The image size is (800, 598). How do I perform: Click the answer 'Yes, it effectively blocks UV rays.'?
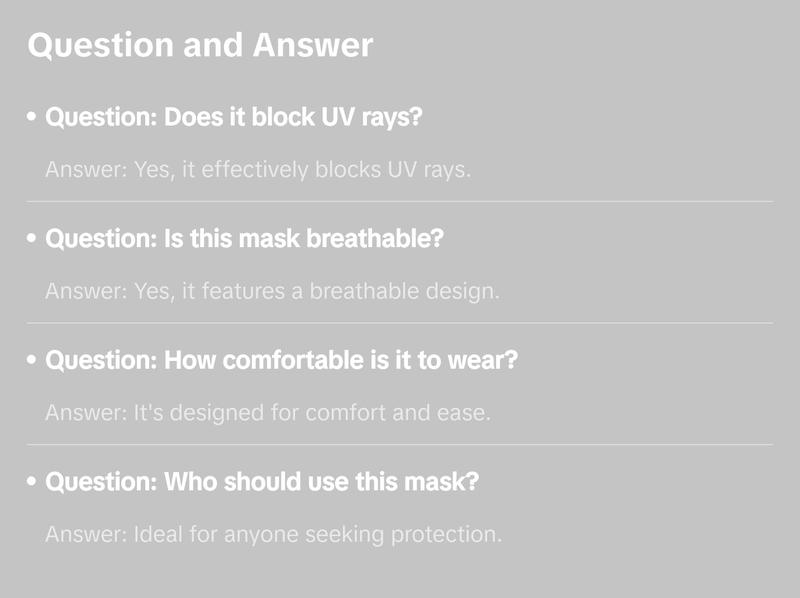(x=258, y=170)
